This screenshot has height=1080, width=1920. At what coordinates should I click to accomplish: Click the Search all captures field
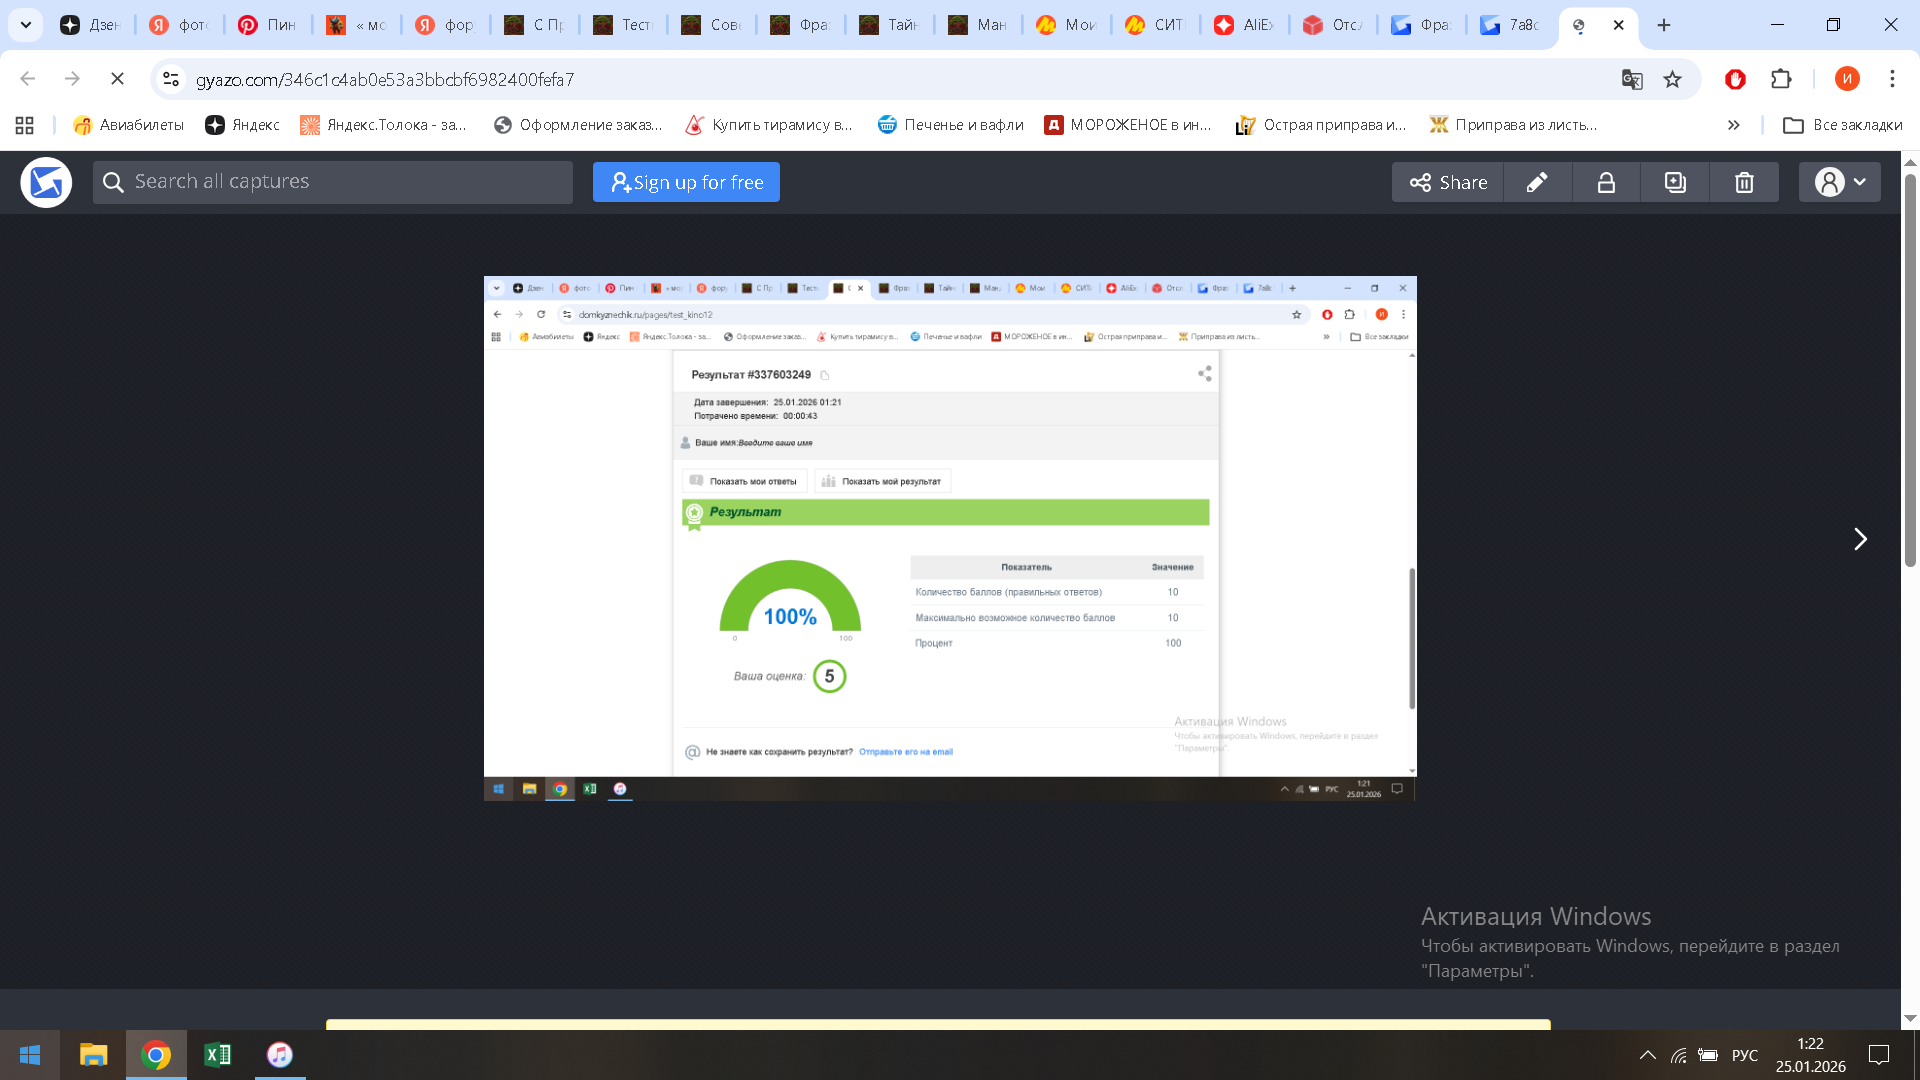coord(333,181)
